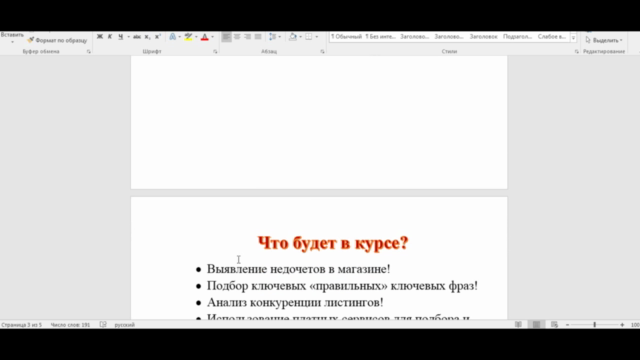
Task: Click the borders icon
Action: (309, 37)
